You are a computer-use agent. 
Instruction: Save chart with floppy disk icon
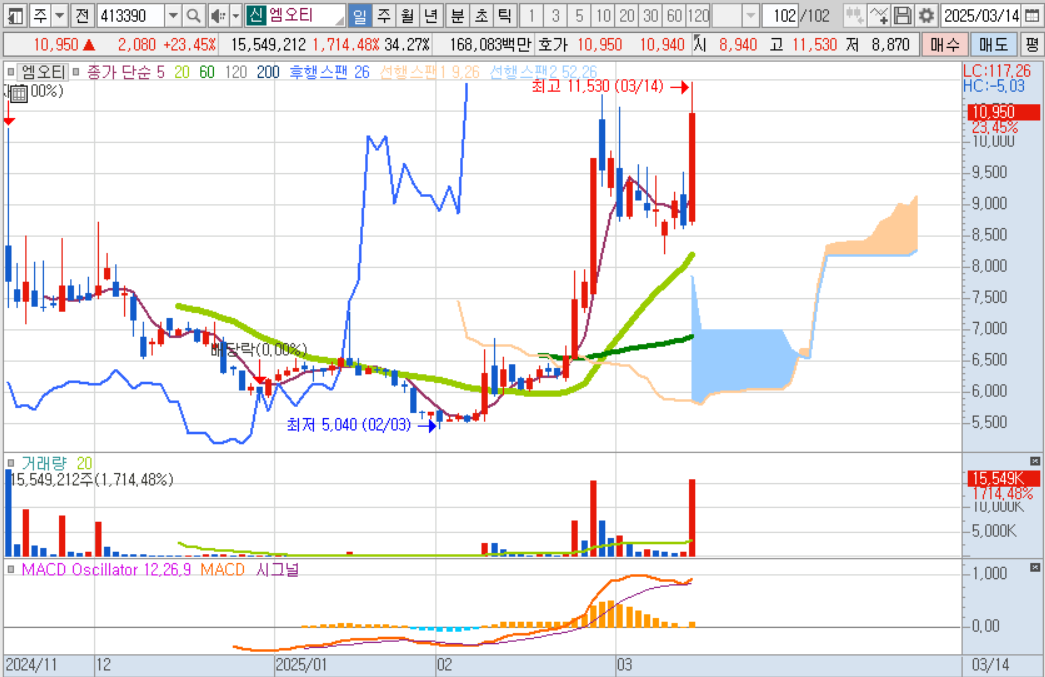[x=902, y=15]
